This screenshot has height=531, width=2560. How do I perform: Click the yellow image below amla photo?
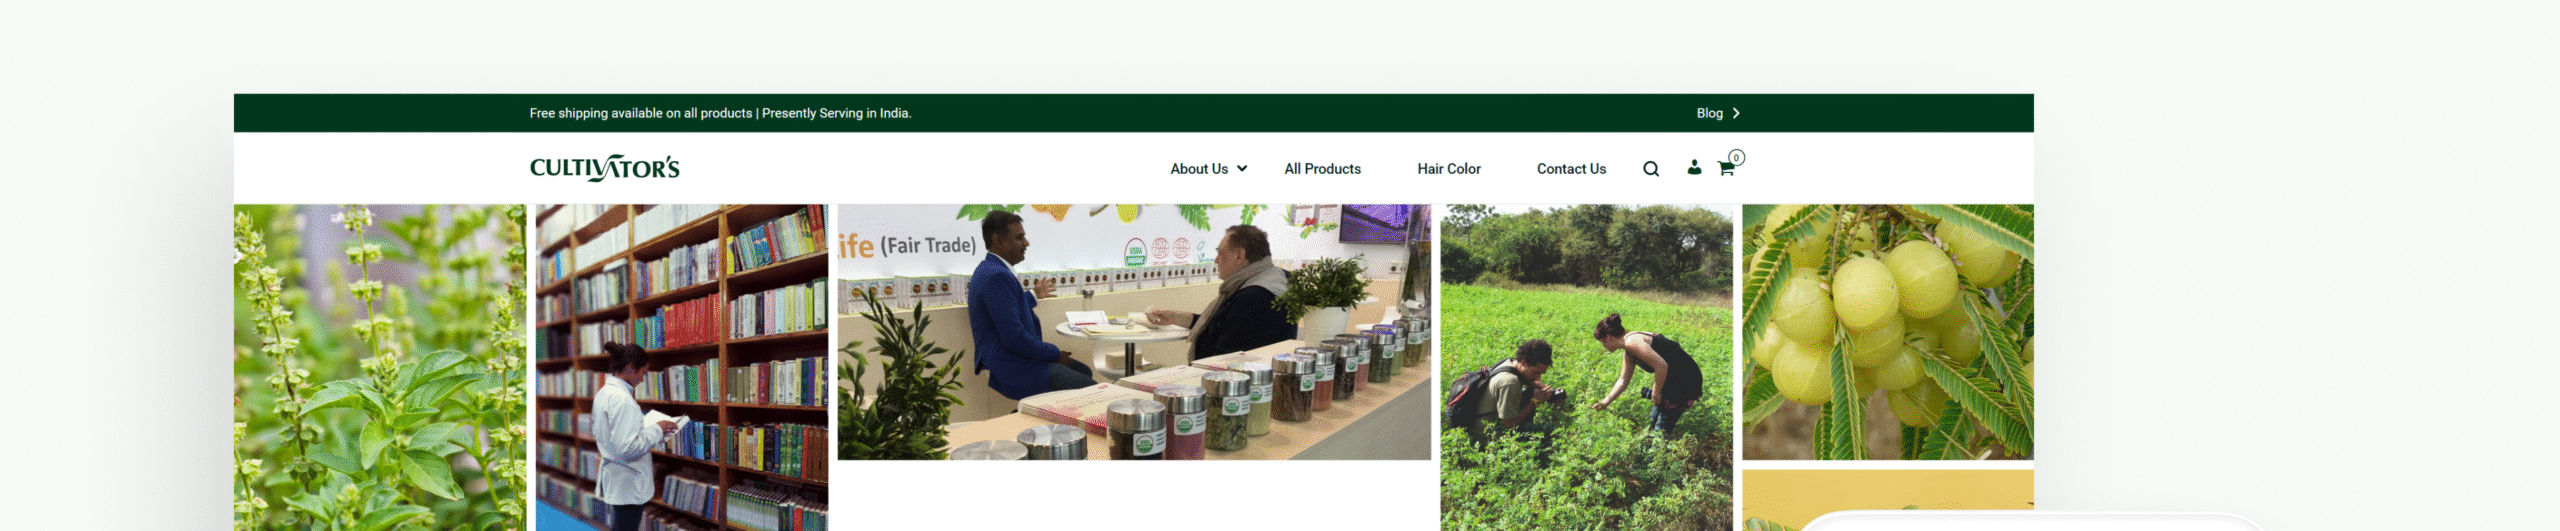(1888, 500)
